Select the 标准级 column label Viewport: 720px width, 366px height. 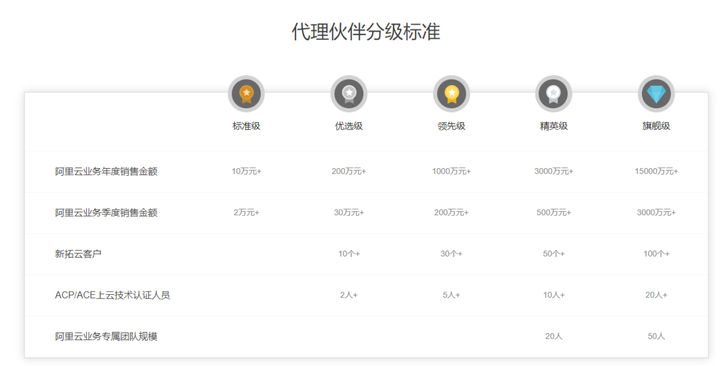(246, 126)
